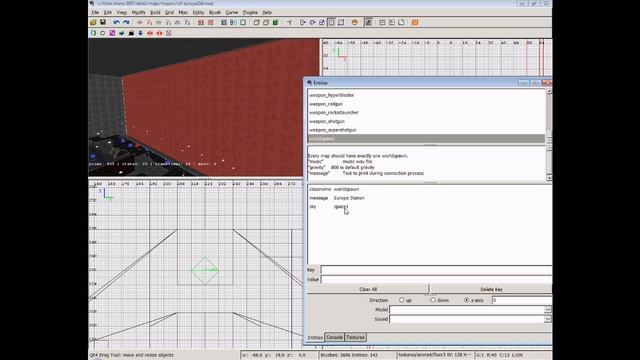Click the circle icon in second toolbar

pos(102,33)
